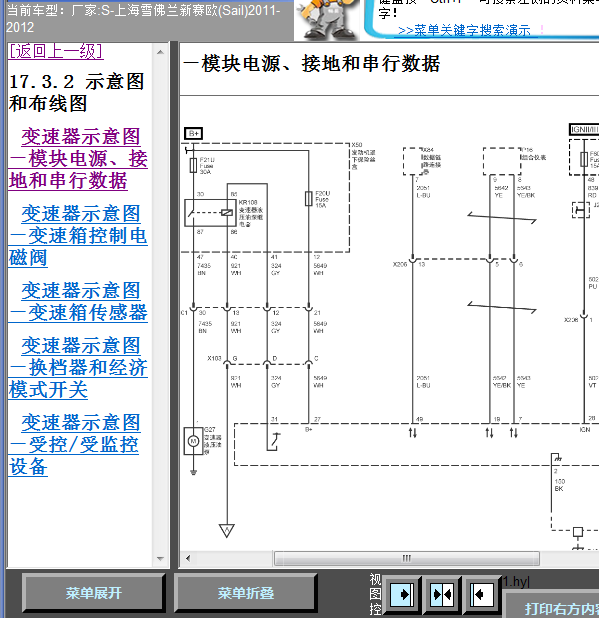
Task: Click the right-arrow-to-bar view control icon
Action: 402,594
